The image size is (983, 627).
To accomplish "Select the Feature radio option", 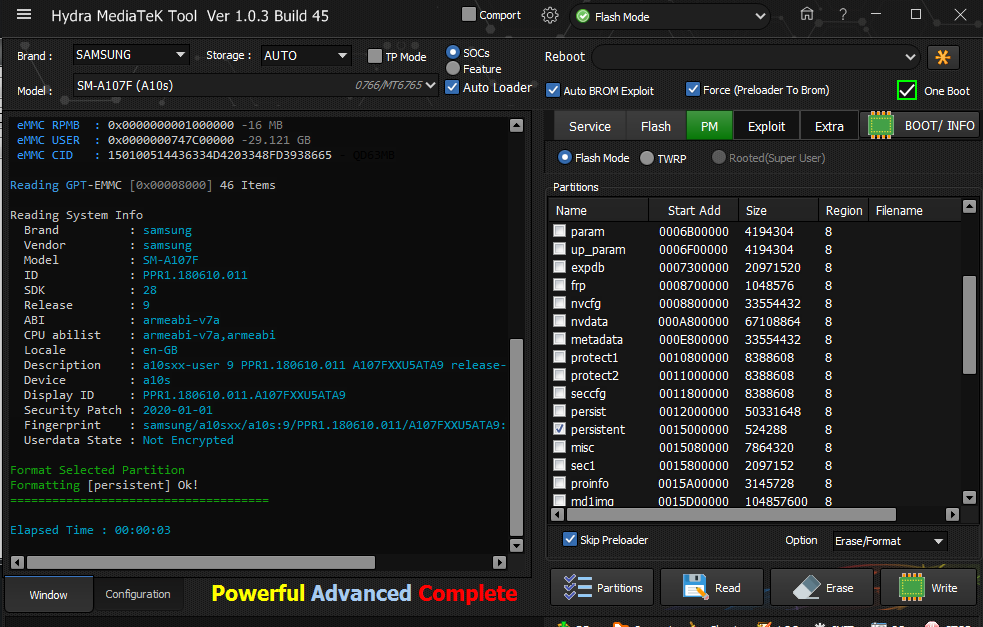I will click(x=453, y=68).
